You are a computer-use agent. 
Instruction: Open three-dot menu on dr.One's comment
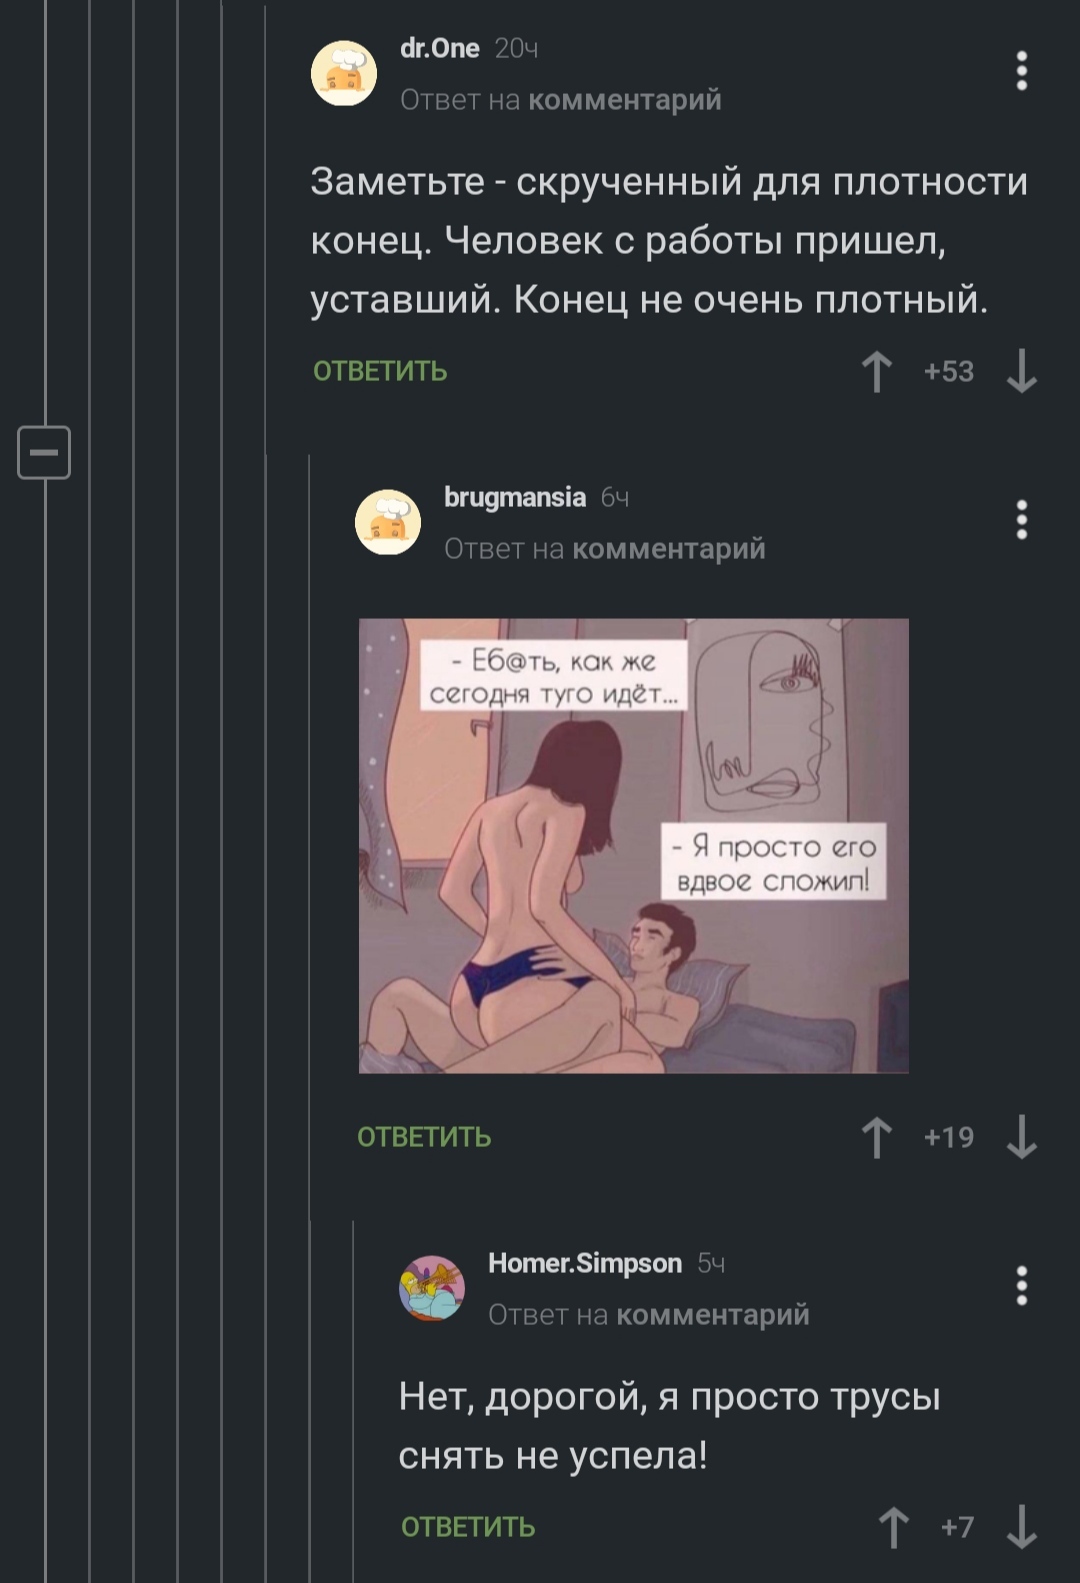[1021, 71]
